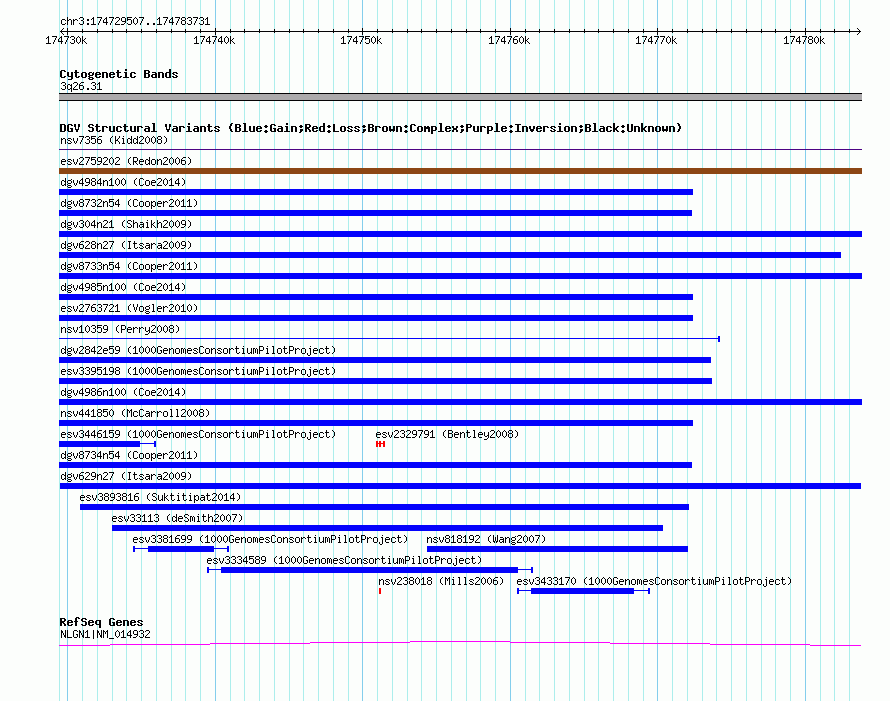
Task: Click the Cytogenetic Bands track title
Action: (x=119, y=74)
